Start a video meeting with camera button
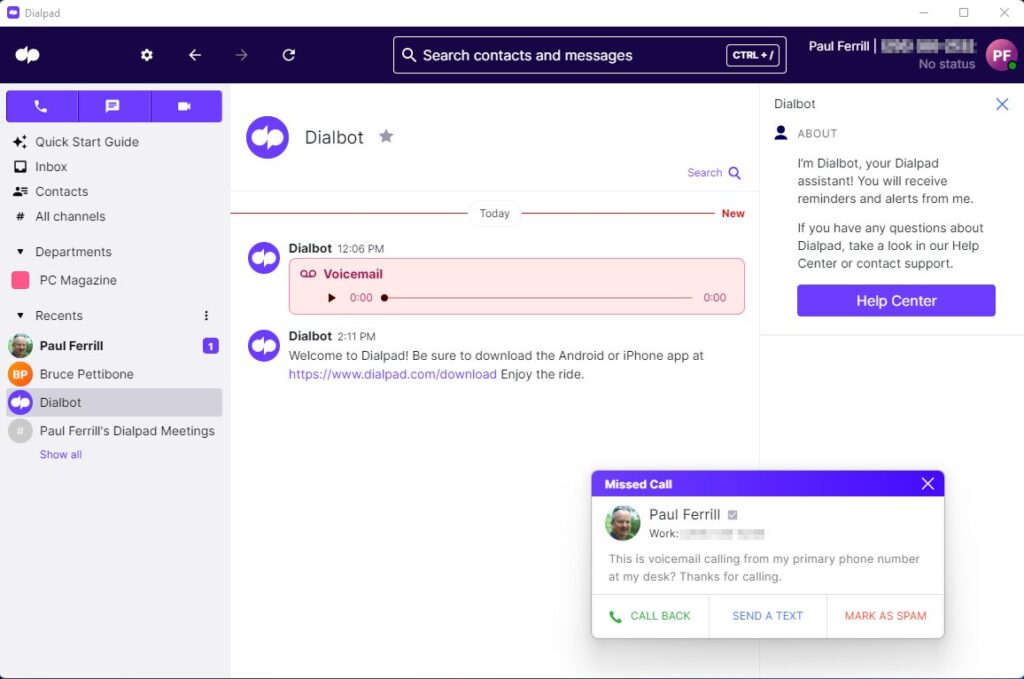This screenshot has height=679, width=1024. 186,106
